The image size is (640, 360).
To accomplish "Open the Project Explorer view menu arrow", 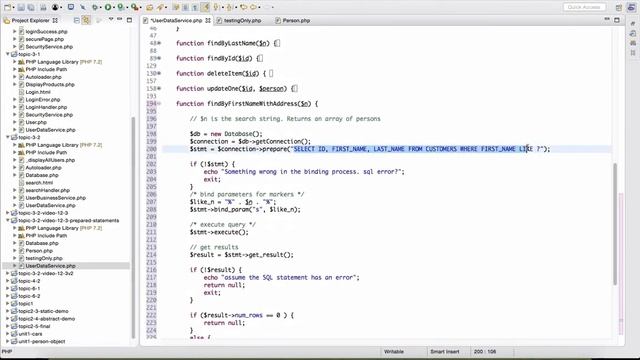I will tap(111, 20).
